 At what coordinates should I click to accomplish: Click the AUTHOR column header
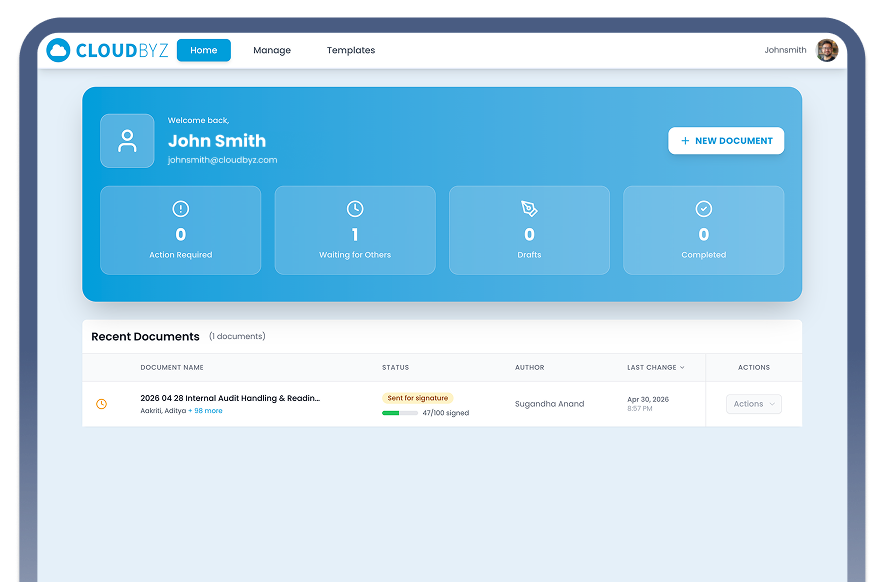pyautogui.click(x=529, y=367)
